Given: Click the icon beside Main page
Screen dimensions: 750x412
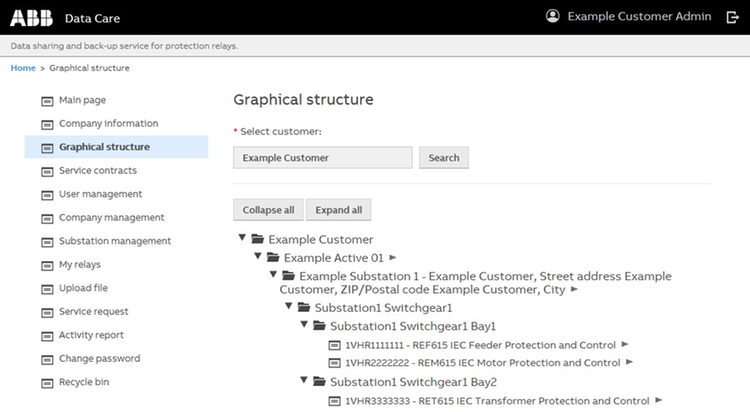Looking at the screenshot, I should (47, 101).
